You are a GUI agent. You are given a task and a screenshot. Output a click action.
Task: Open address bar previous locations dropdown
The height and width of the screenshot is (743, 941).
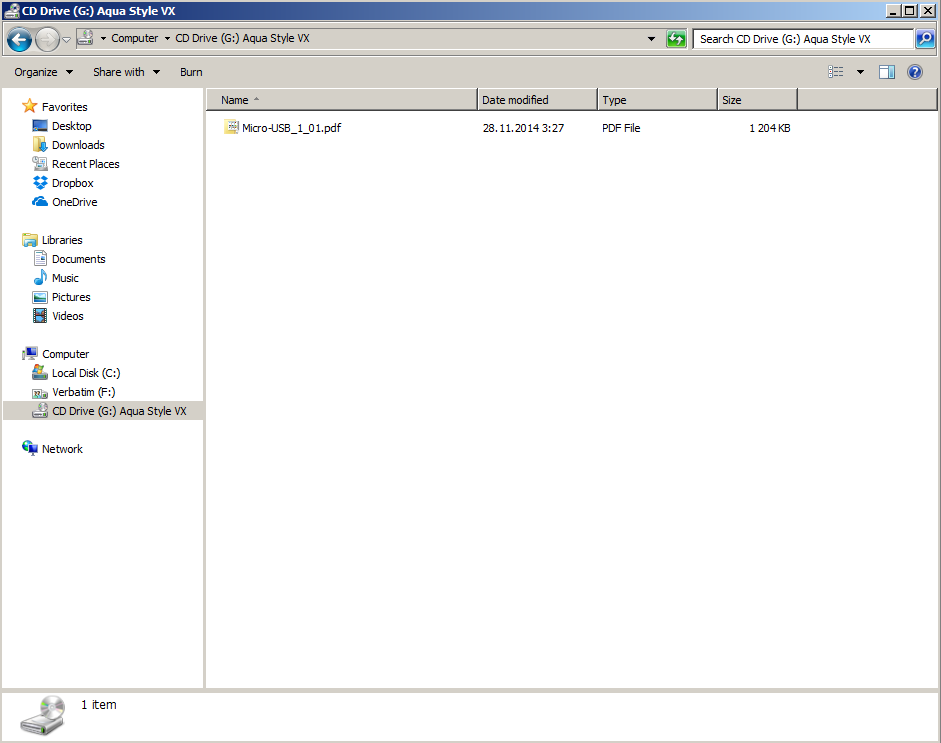coord(651,39)
